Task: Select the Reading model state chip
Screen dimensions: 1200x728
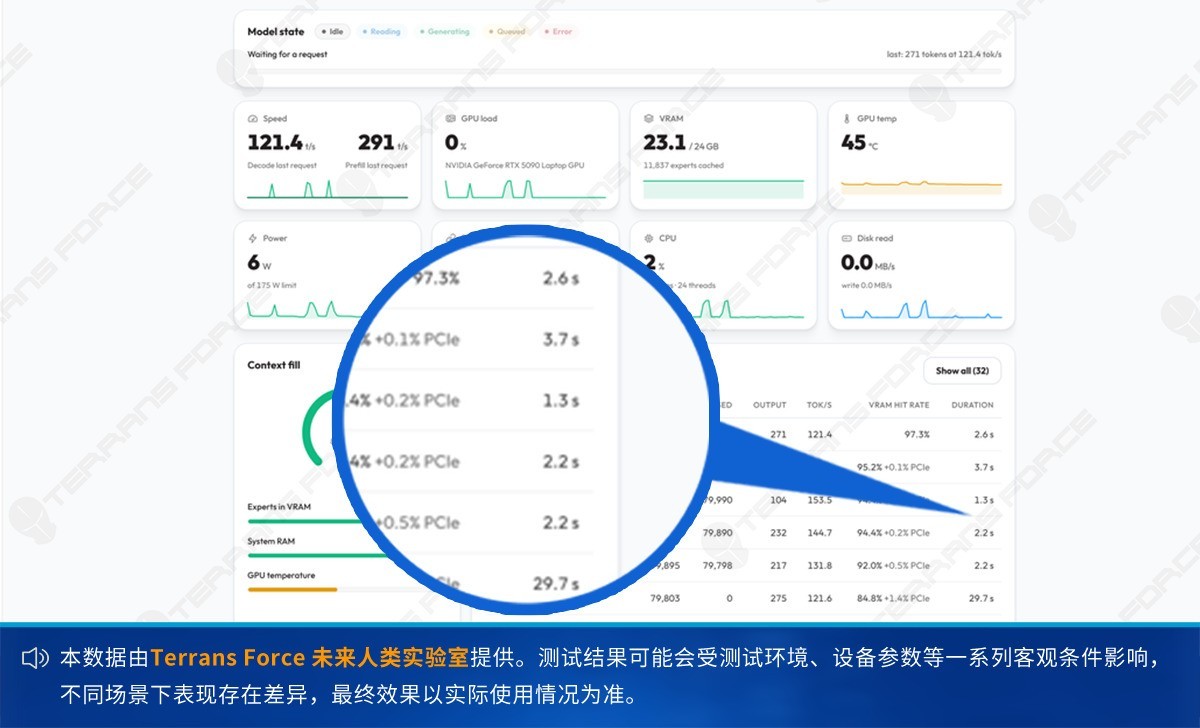Action: coord(382,32)
